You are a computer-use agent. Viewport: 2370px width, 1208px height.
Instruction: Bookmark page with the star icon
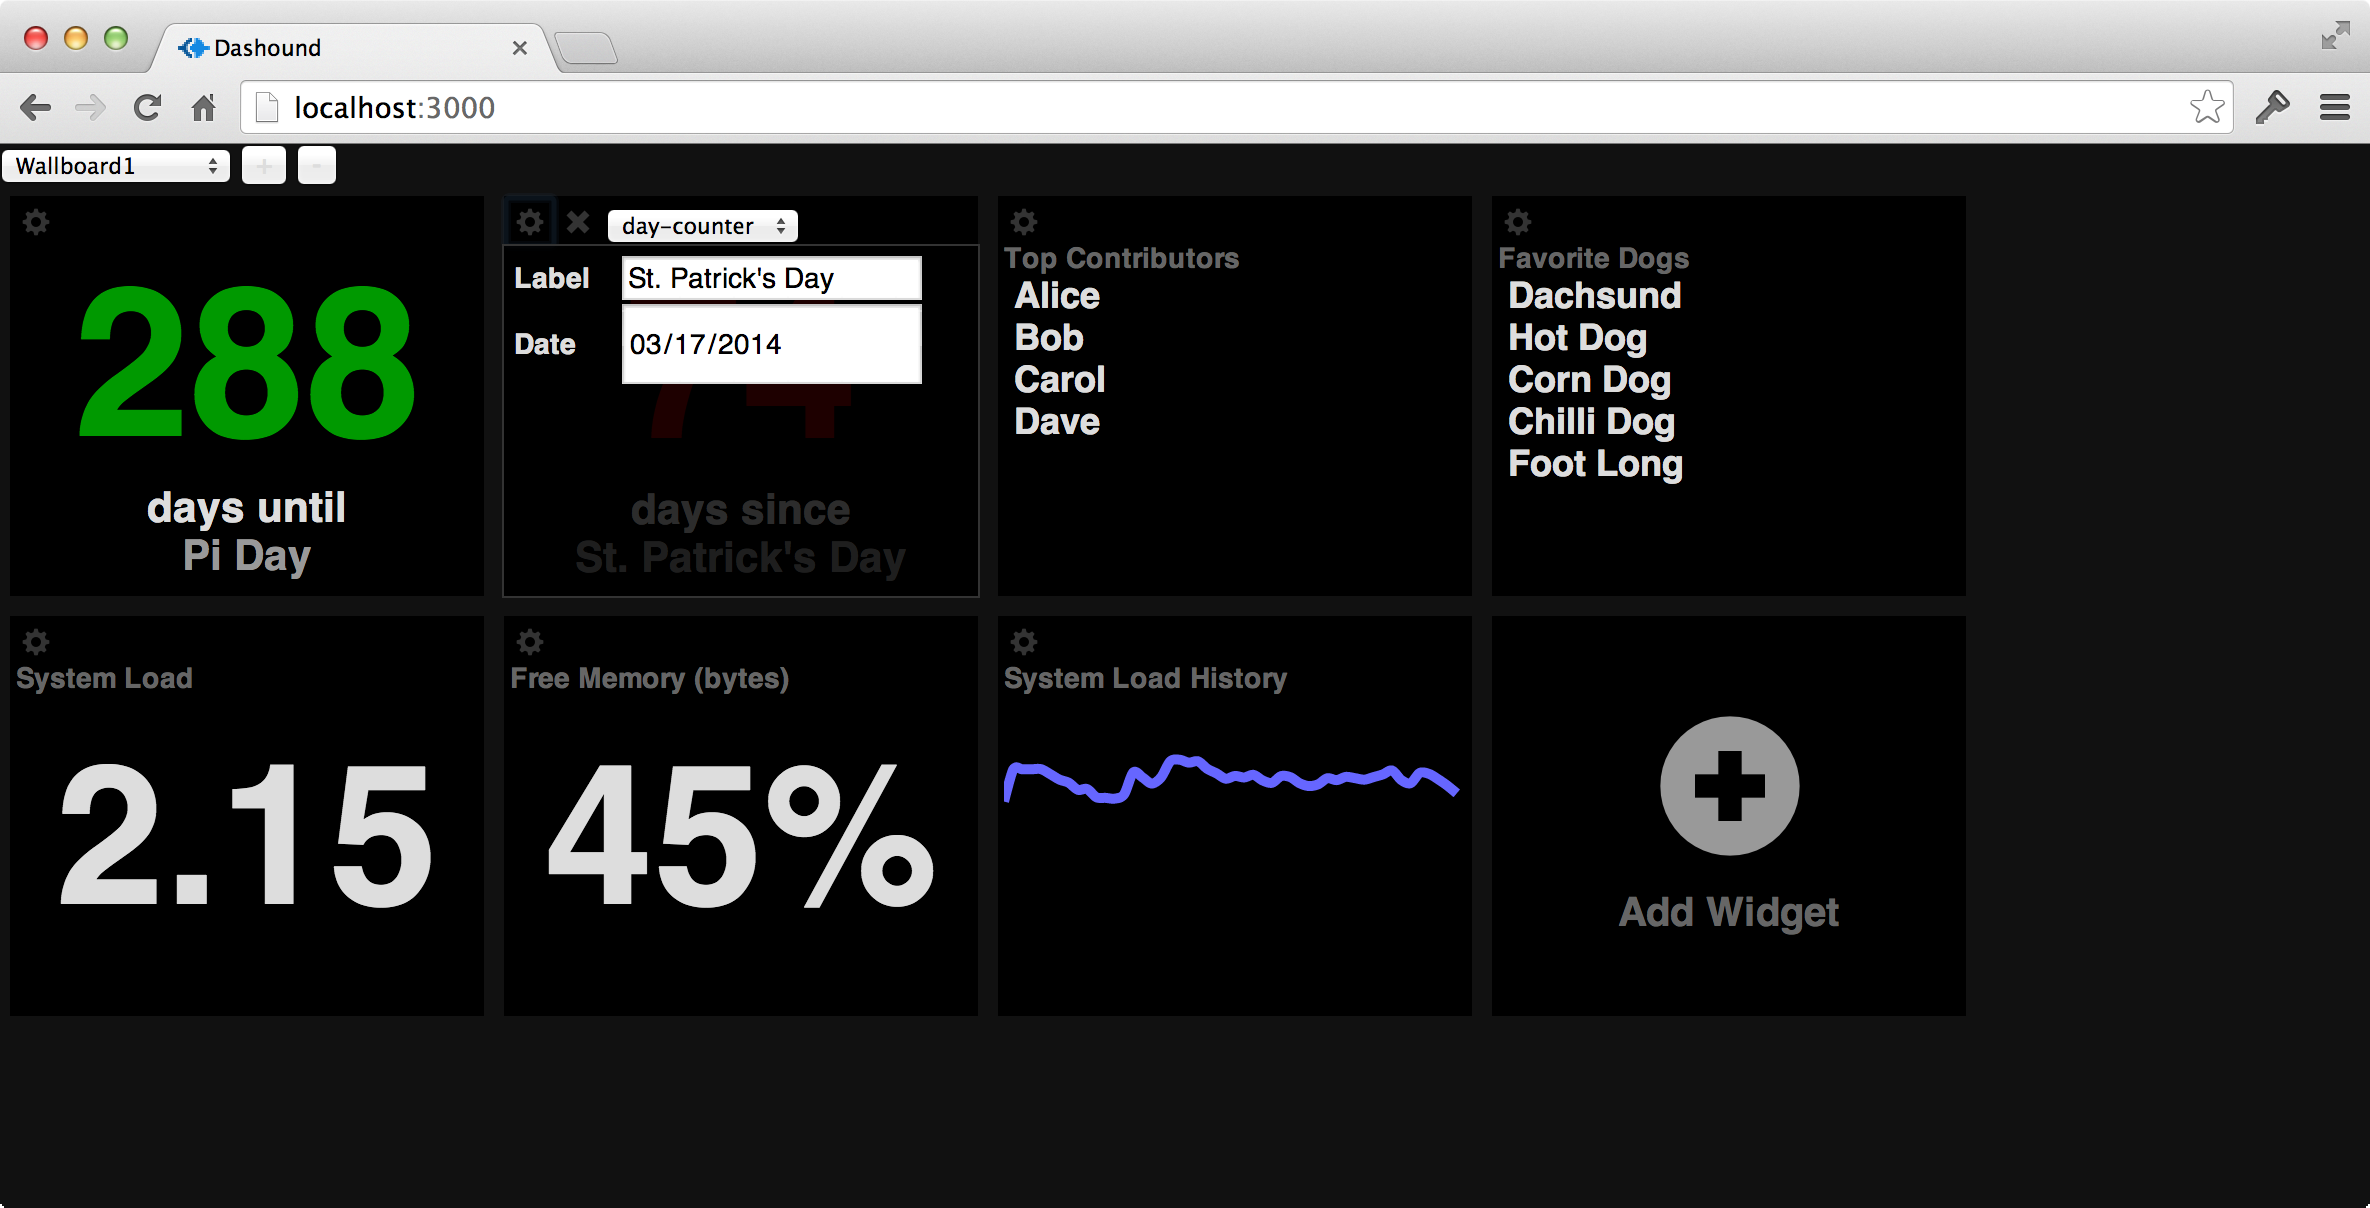2206,108
